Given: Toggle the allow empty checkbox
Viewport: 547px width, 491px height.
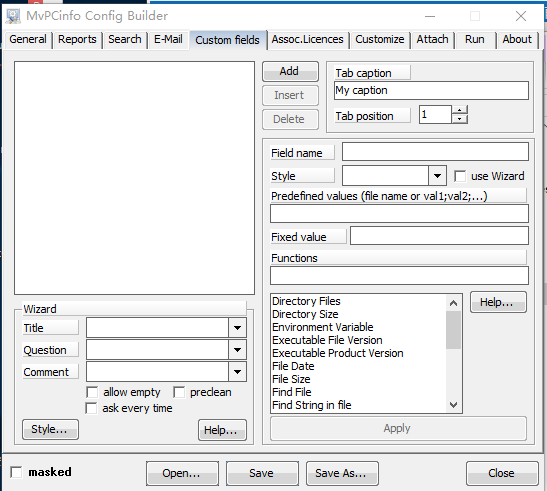Looking at the screenshot, I should point(92,392).
